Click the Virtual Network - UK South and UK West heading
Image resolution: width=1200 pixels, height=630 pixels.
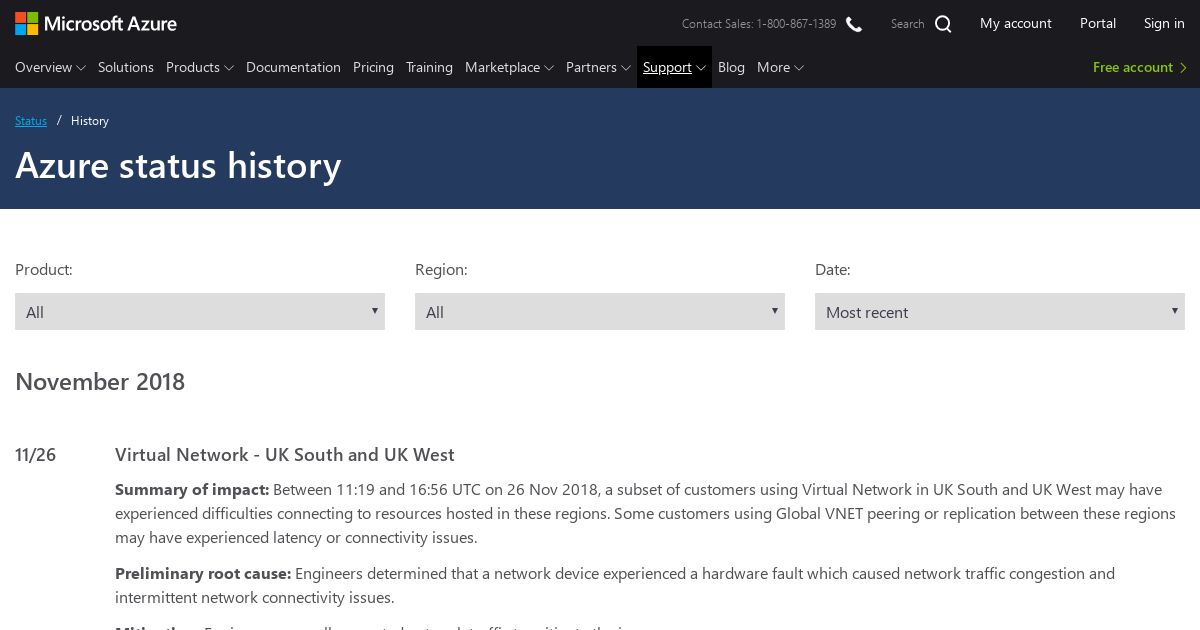285,454
